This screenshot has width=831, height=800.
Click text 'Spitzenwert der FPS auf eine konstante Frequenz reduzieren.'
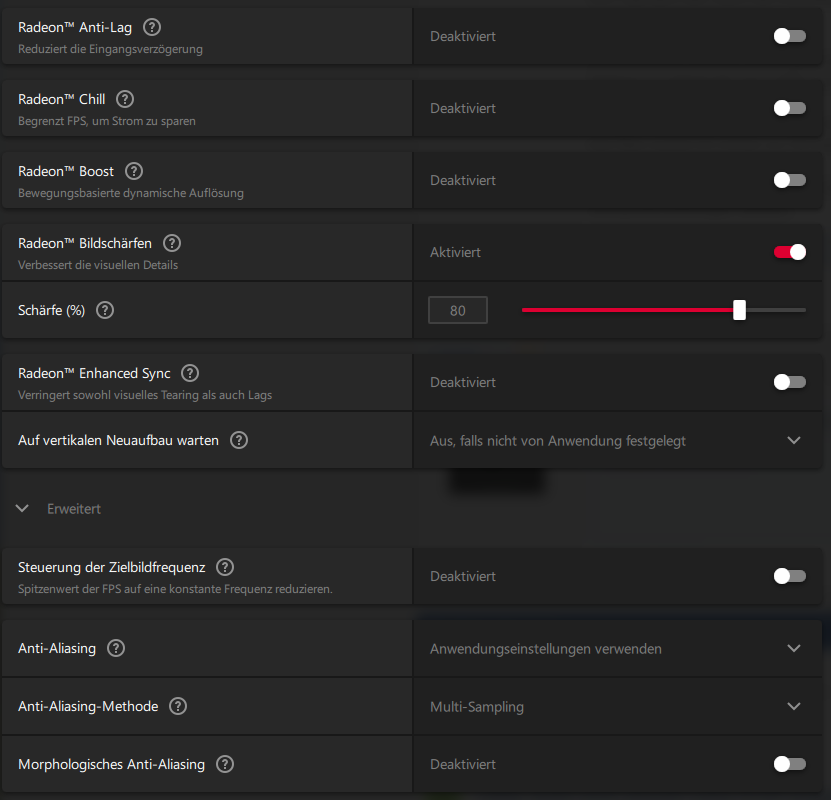(x=175, y=589)
